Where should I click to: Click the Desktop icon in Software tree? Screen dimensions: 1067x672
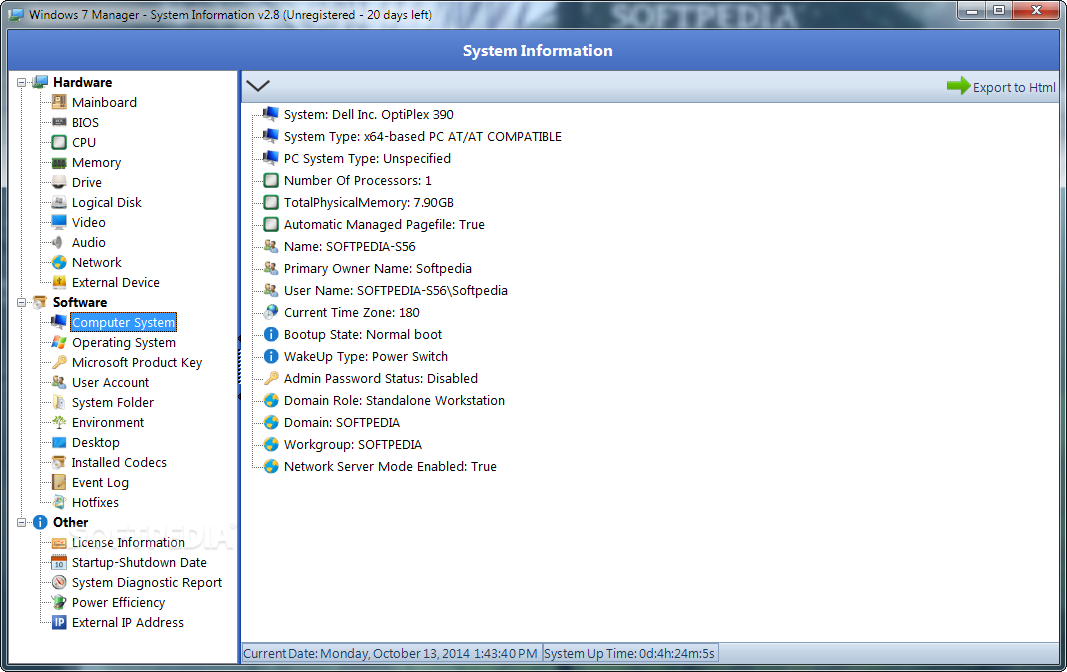(x=59, y=443)
